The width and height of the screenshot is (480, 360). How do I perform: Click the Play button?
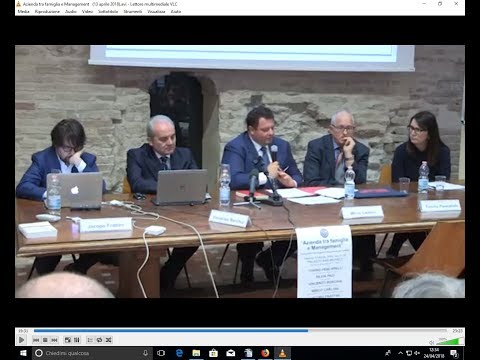22,340
